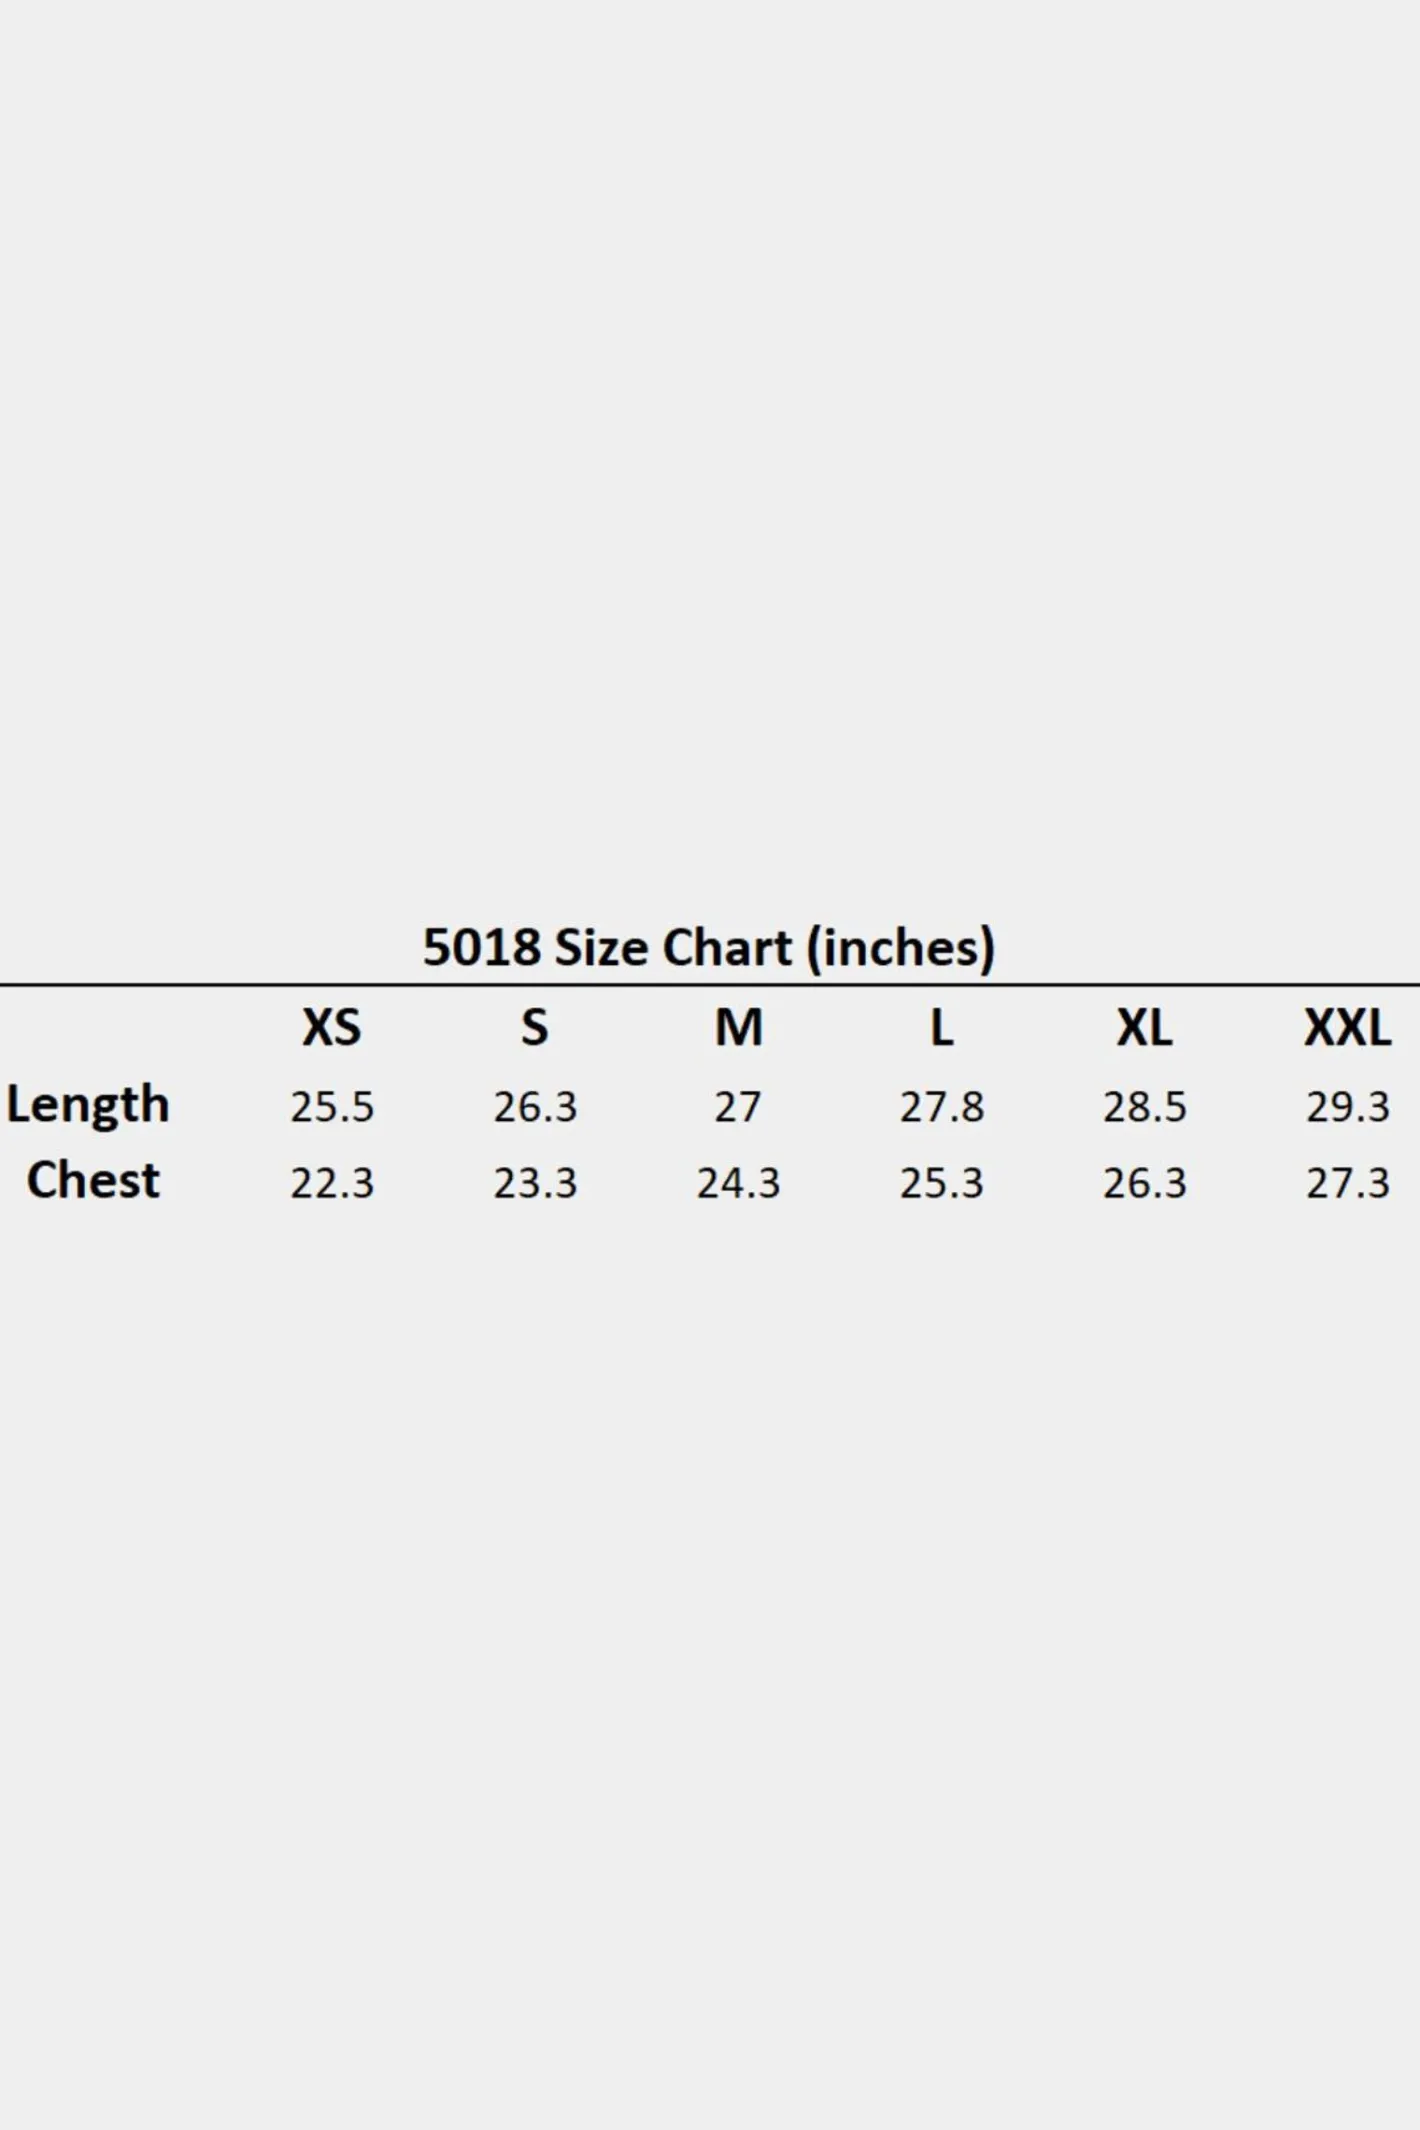Click the L chest value 25.3
This screenshot has height=2130, width=1420.
pos(942,1184)
